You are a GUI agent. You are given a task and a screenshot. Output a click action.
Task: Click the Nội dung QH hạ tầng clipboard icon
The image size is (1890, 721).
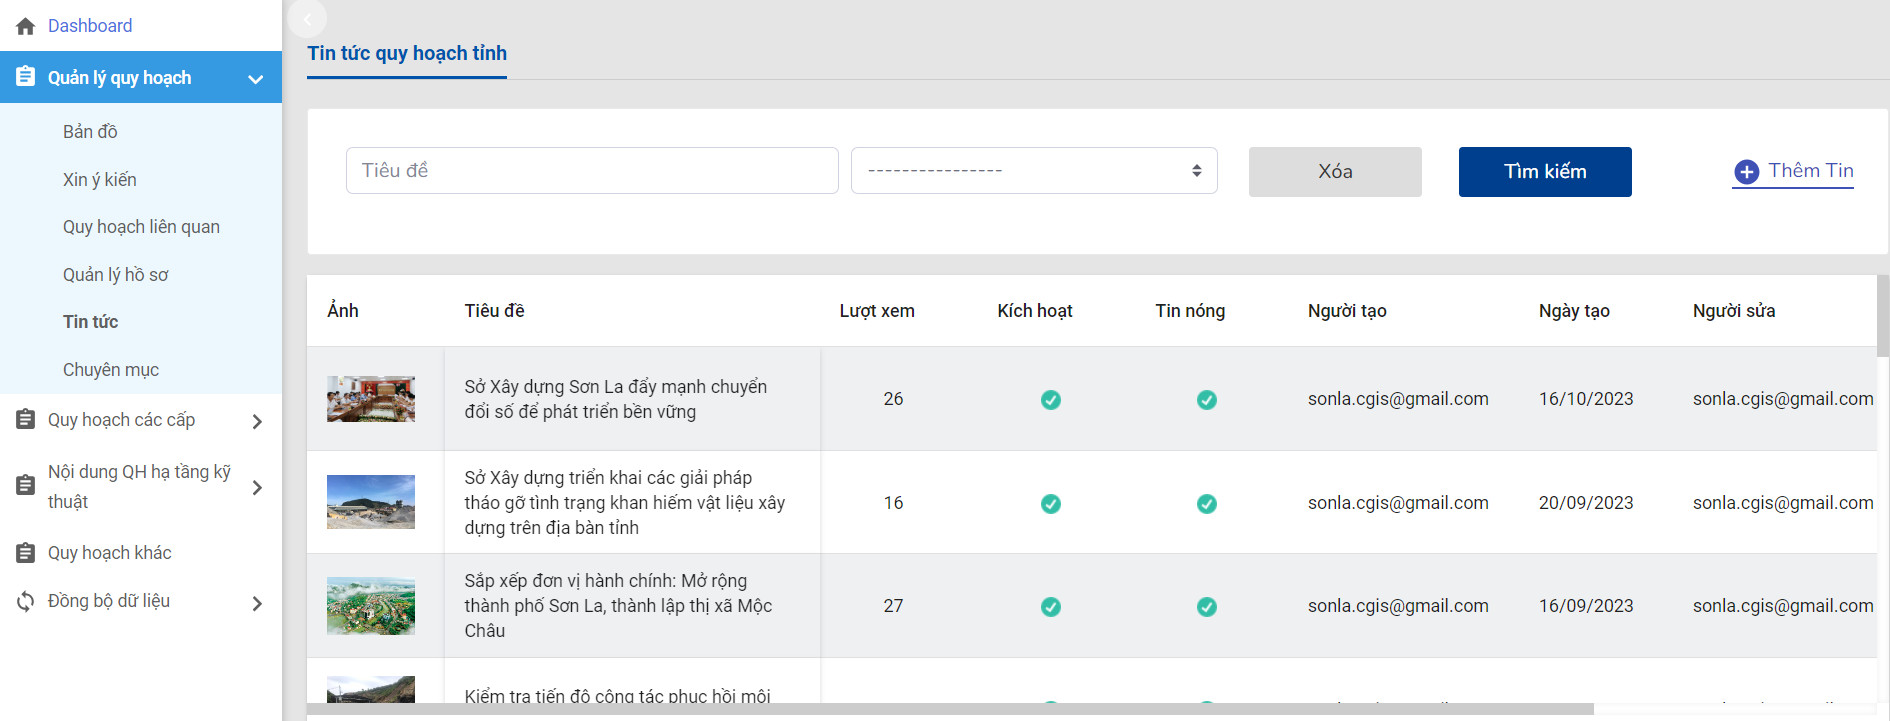pos(25,486)
